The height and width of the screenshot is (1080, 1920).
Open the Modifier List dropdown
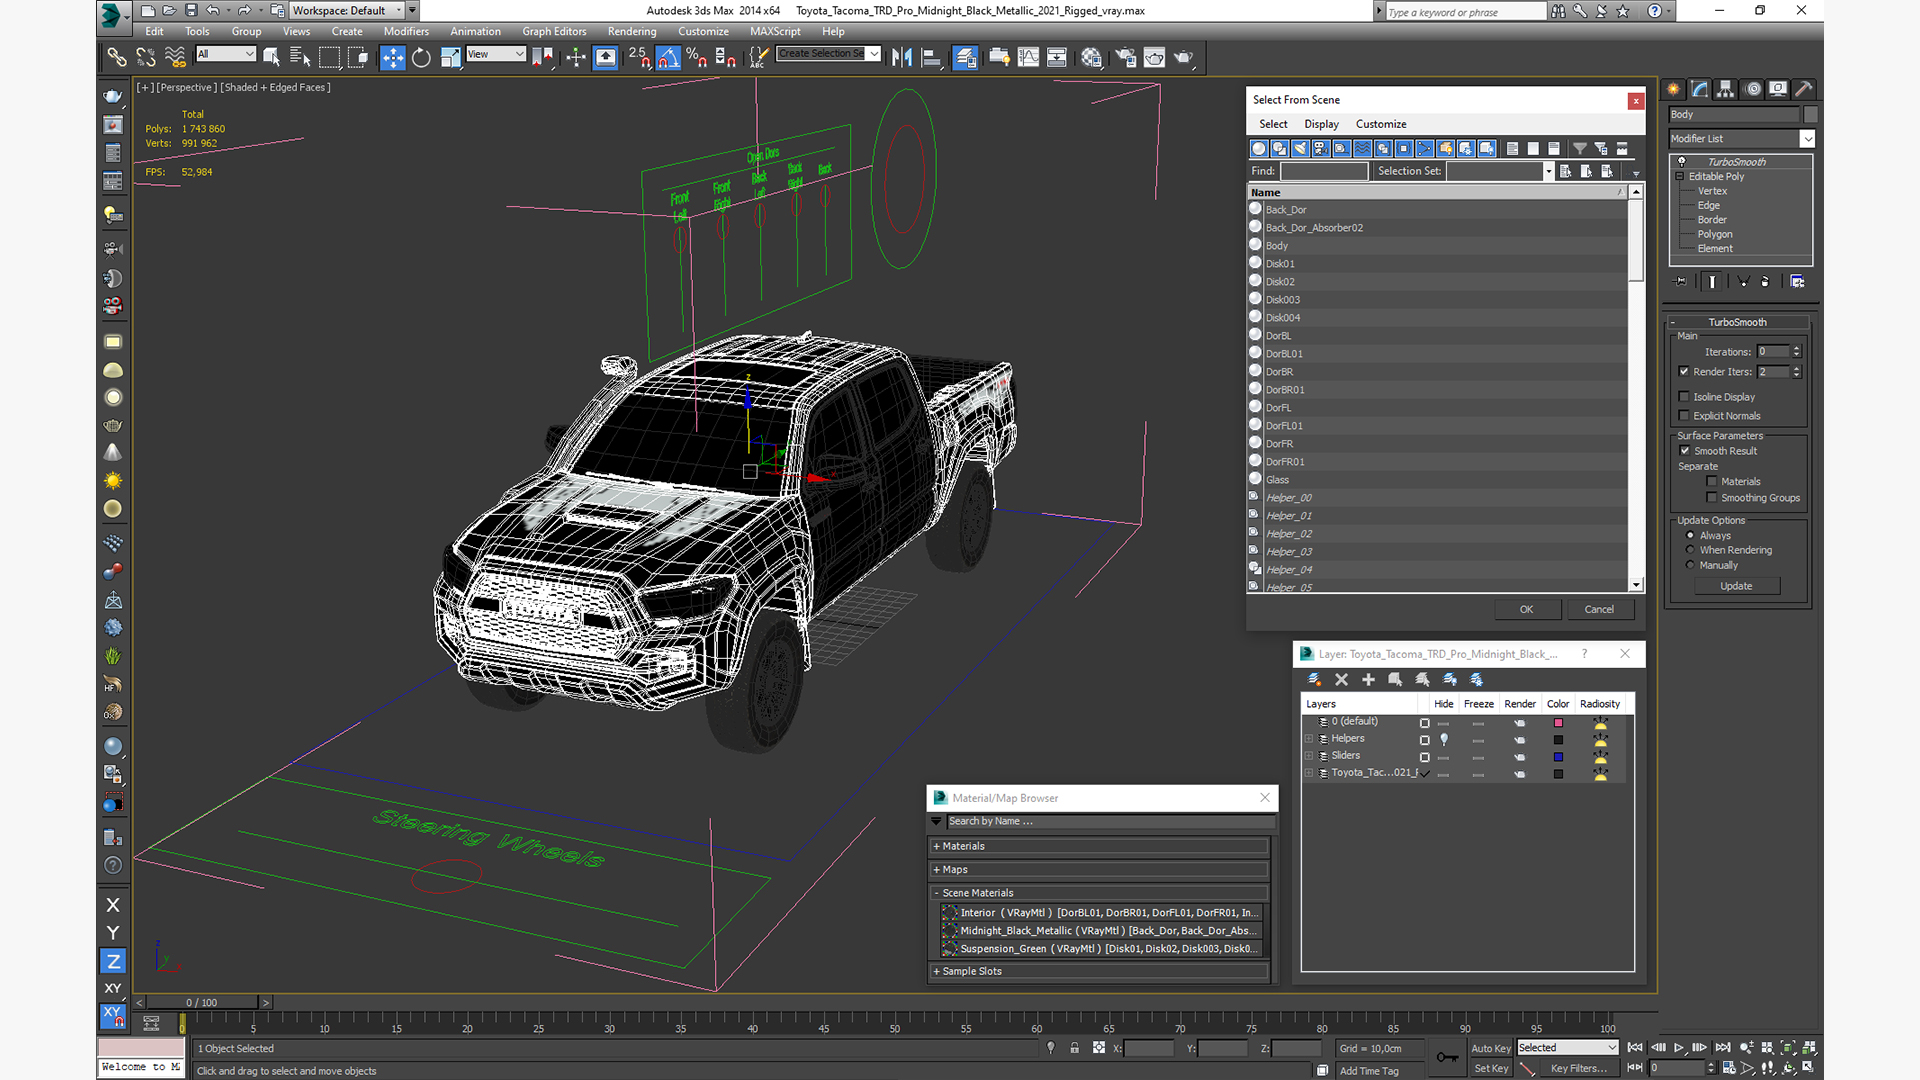[x=1741, y=139]
